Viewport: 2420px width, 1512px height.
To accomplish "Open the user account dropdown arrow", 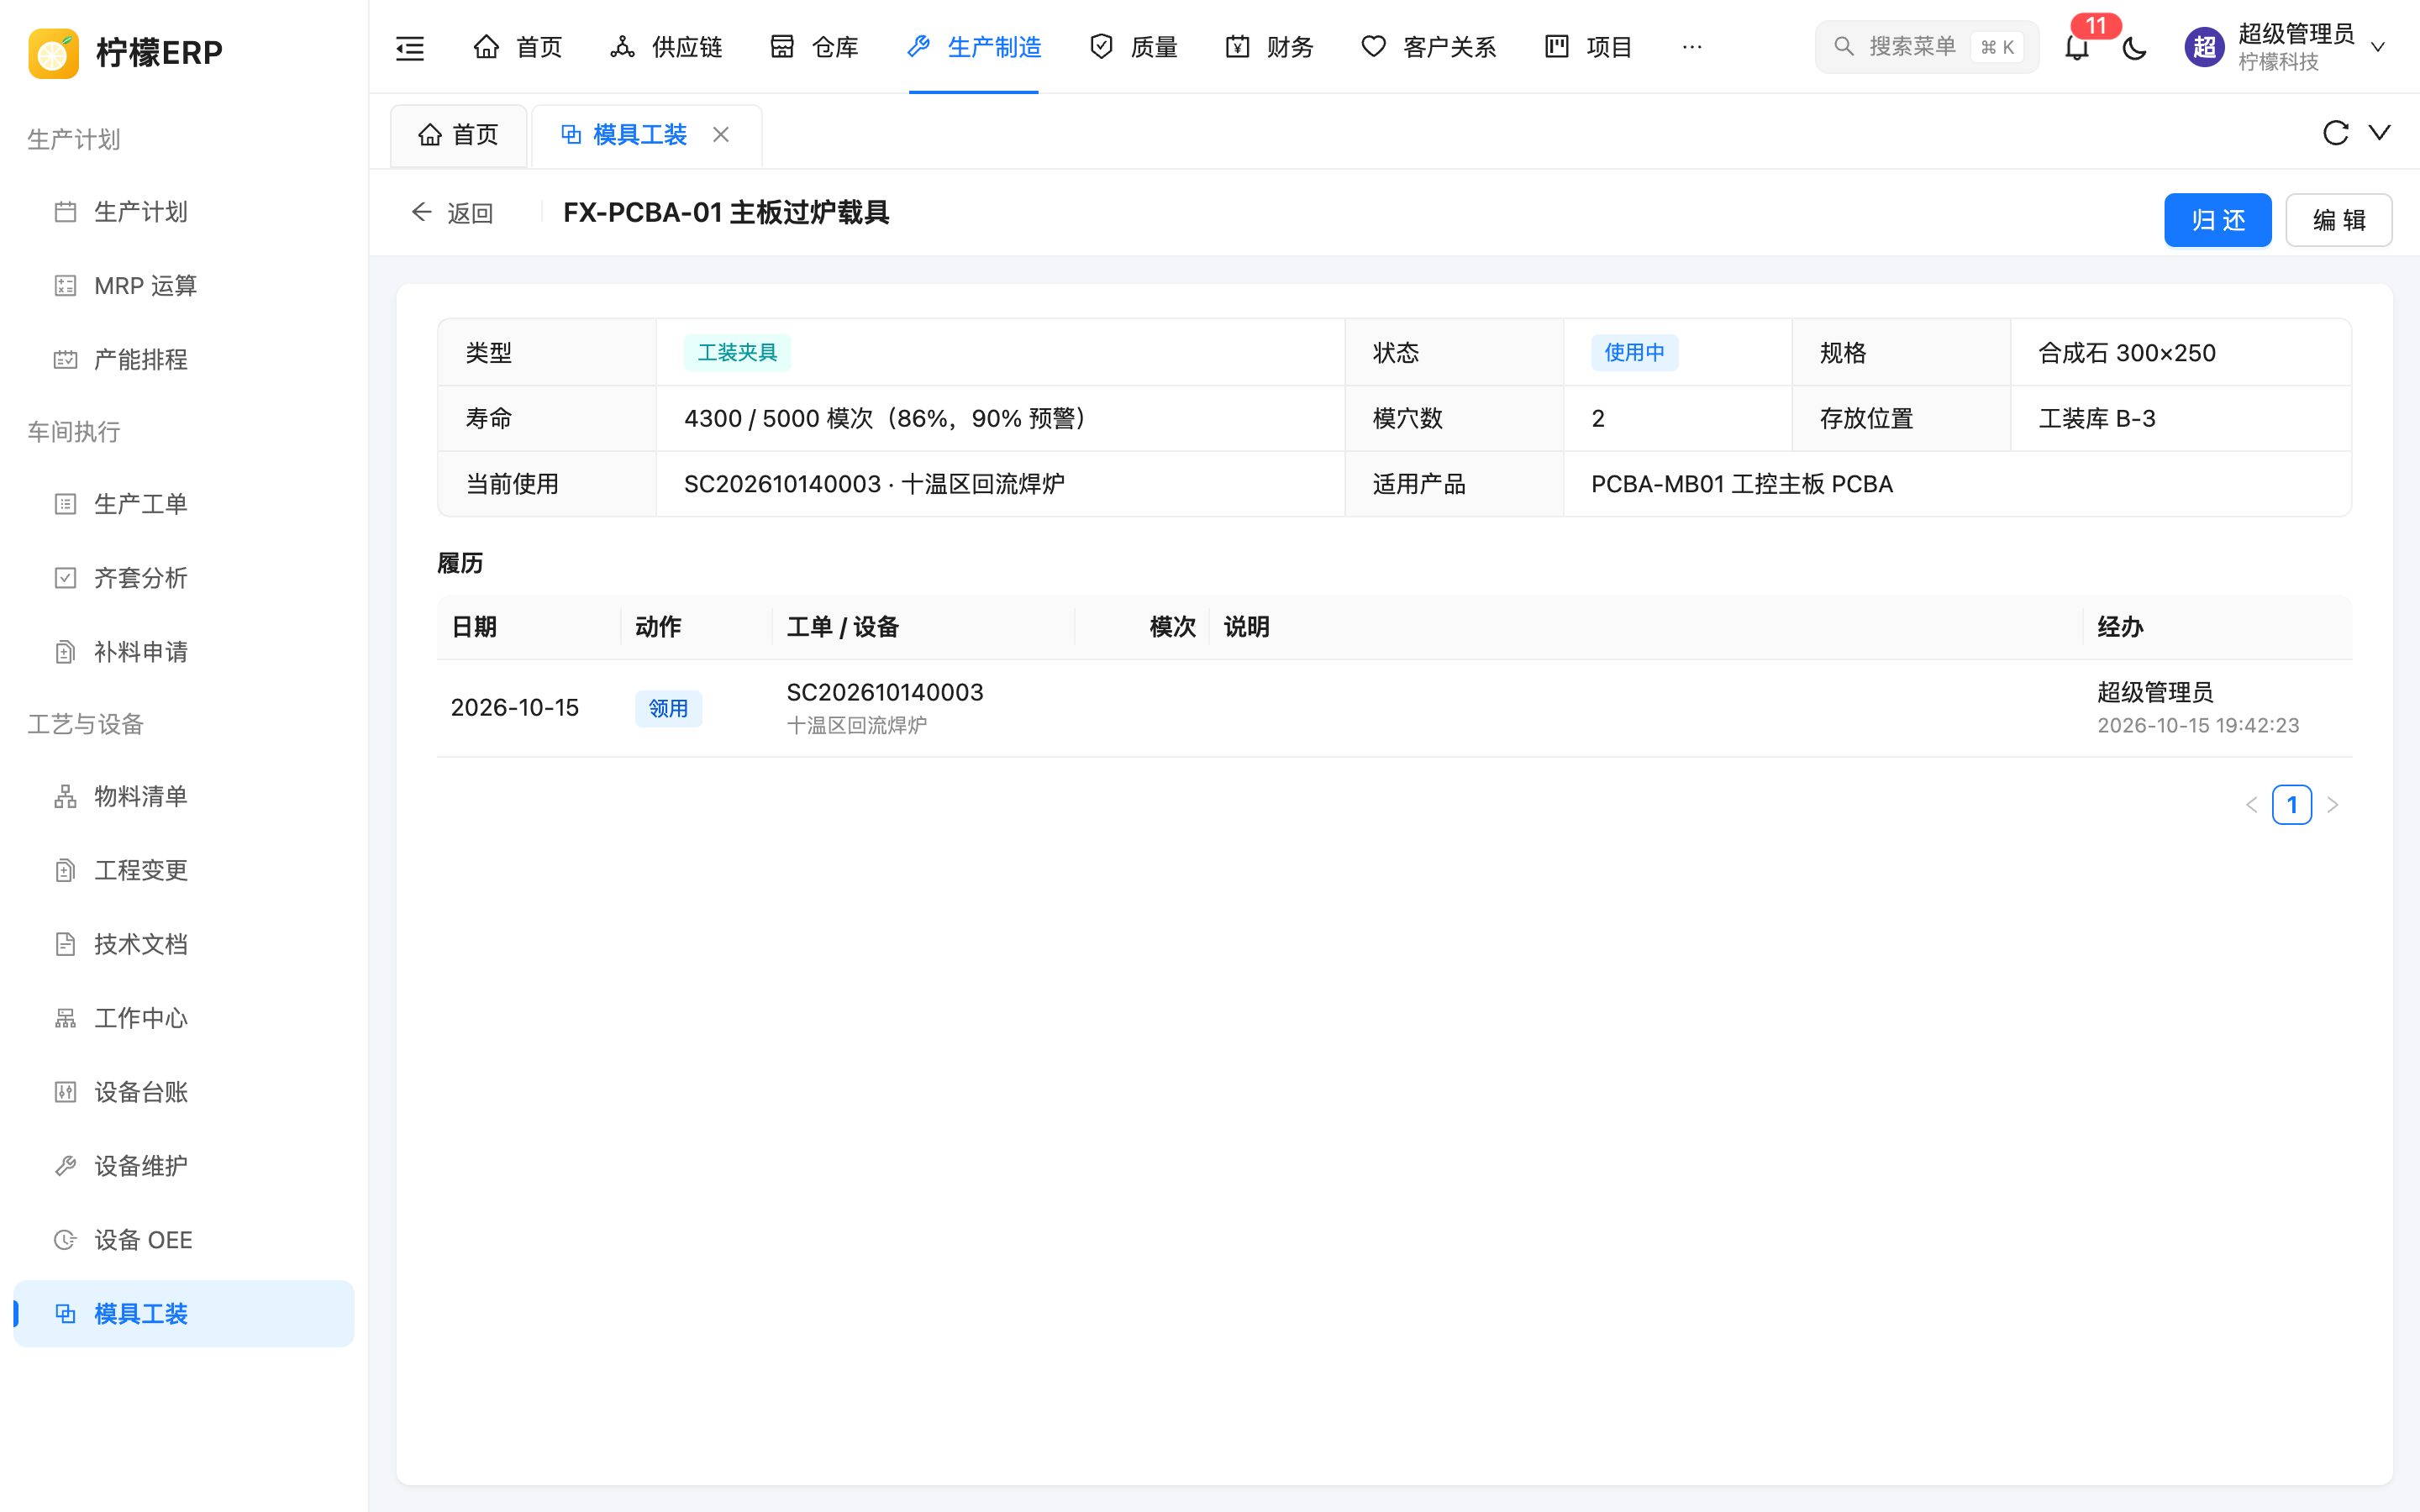I will coord(2379,47).
